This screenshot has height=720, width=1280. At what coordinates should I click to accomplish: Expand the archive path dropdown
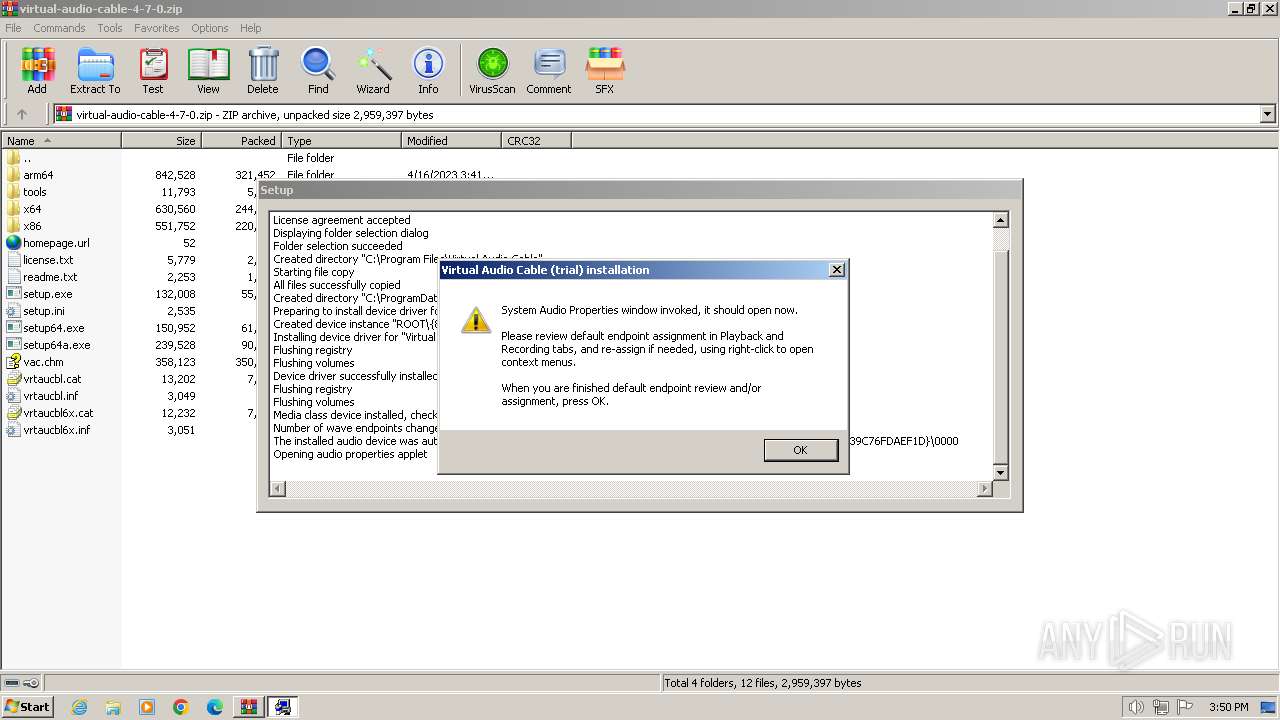point(1268,114)
